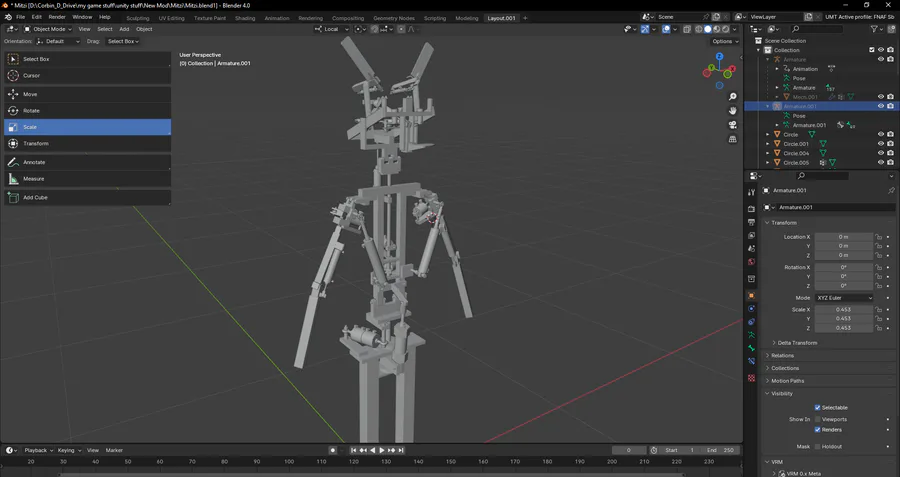Switch perspective/orthographic grid icon
This screenshot has width=900, height=477.
(732, 139)
